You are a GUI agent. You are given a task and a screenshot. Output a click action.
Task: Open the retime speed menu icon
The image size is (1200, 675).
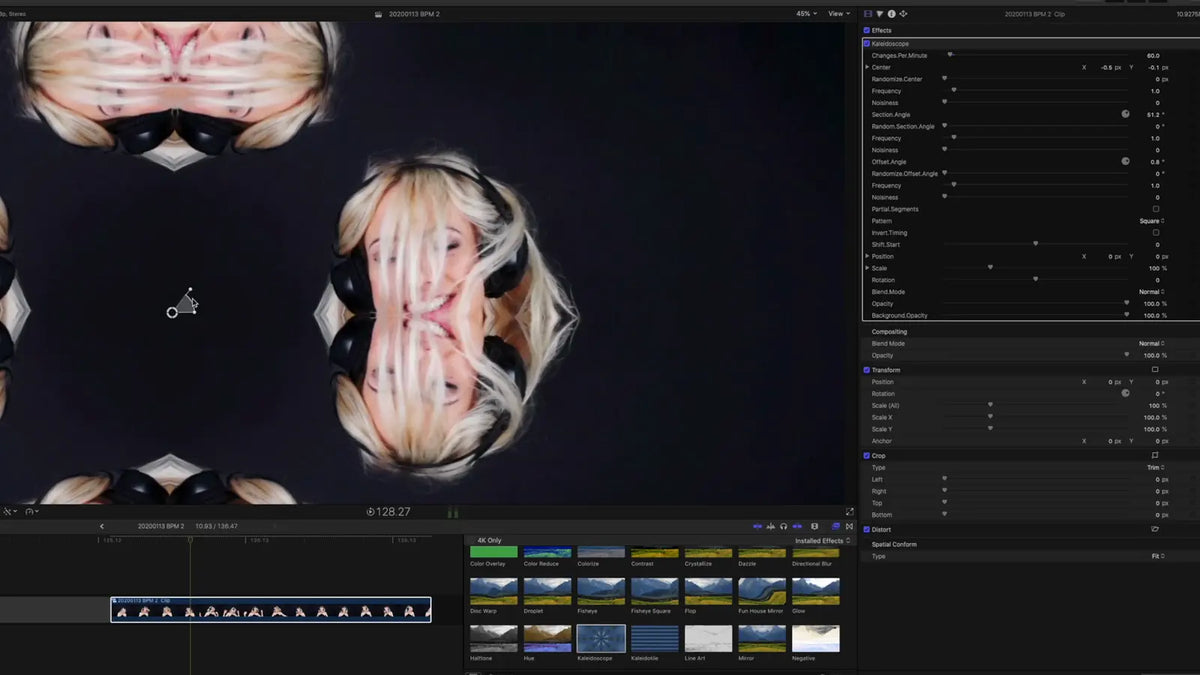pyautogui.click(x=31, y=511)
